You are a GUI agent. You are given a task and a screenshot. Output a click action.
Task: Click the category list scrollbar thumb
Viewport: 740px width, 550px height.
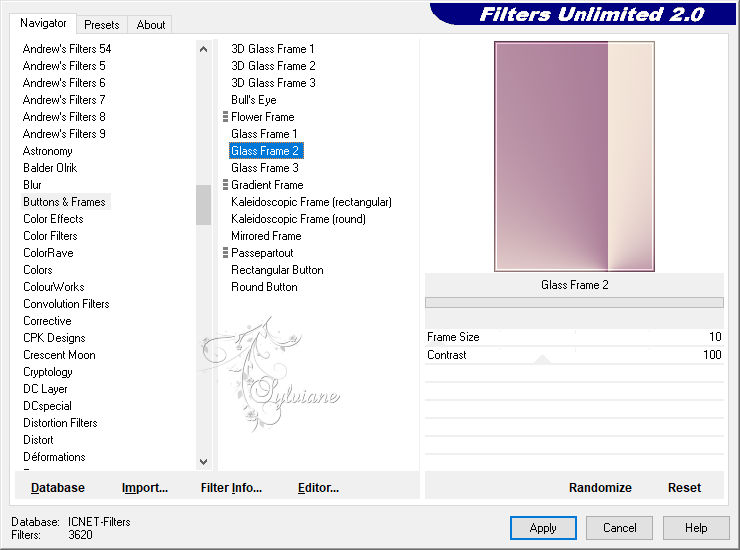tap(203, 205)
